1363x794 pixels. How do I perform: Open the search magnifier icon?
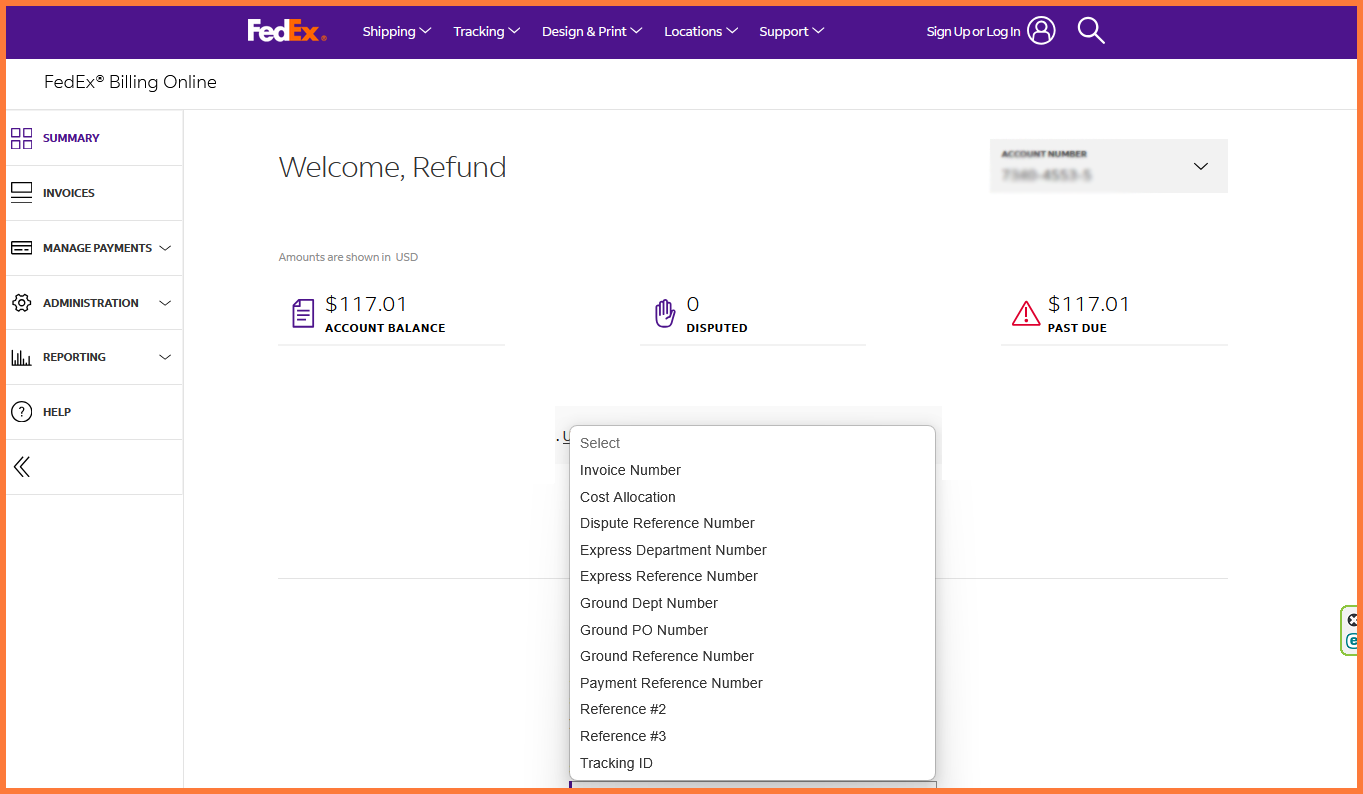pyautogui.click(x=1091, y=31)
